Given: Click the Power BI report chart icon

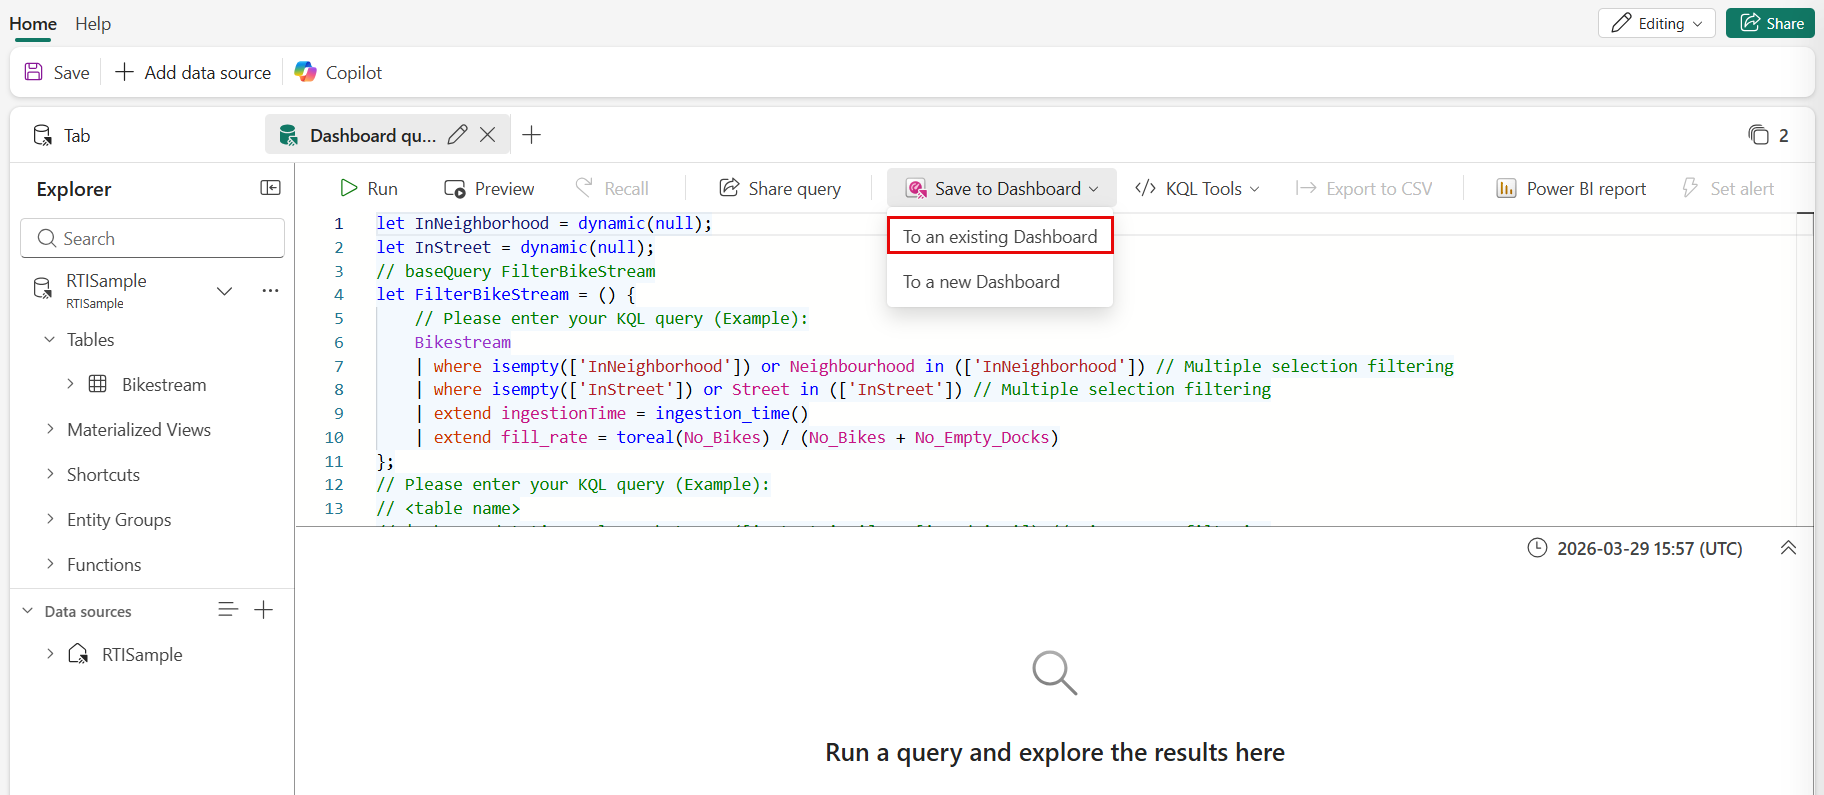Looking at the screenshot, I should [1506, 188].
